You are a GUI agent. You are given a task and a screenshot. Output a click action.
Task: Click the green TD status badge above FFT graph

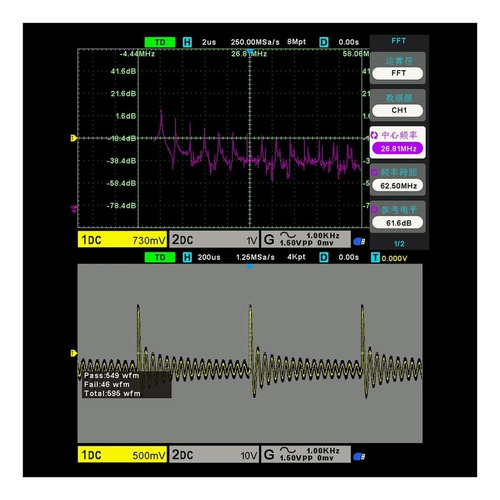tap(160, 42)
